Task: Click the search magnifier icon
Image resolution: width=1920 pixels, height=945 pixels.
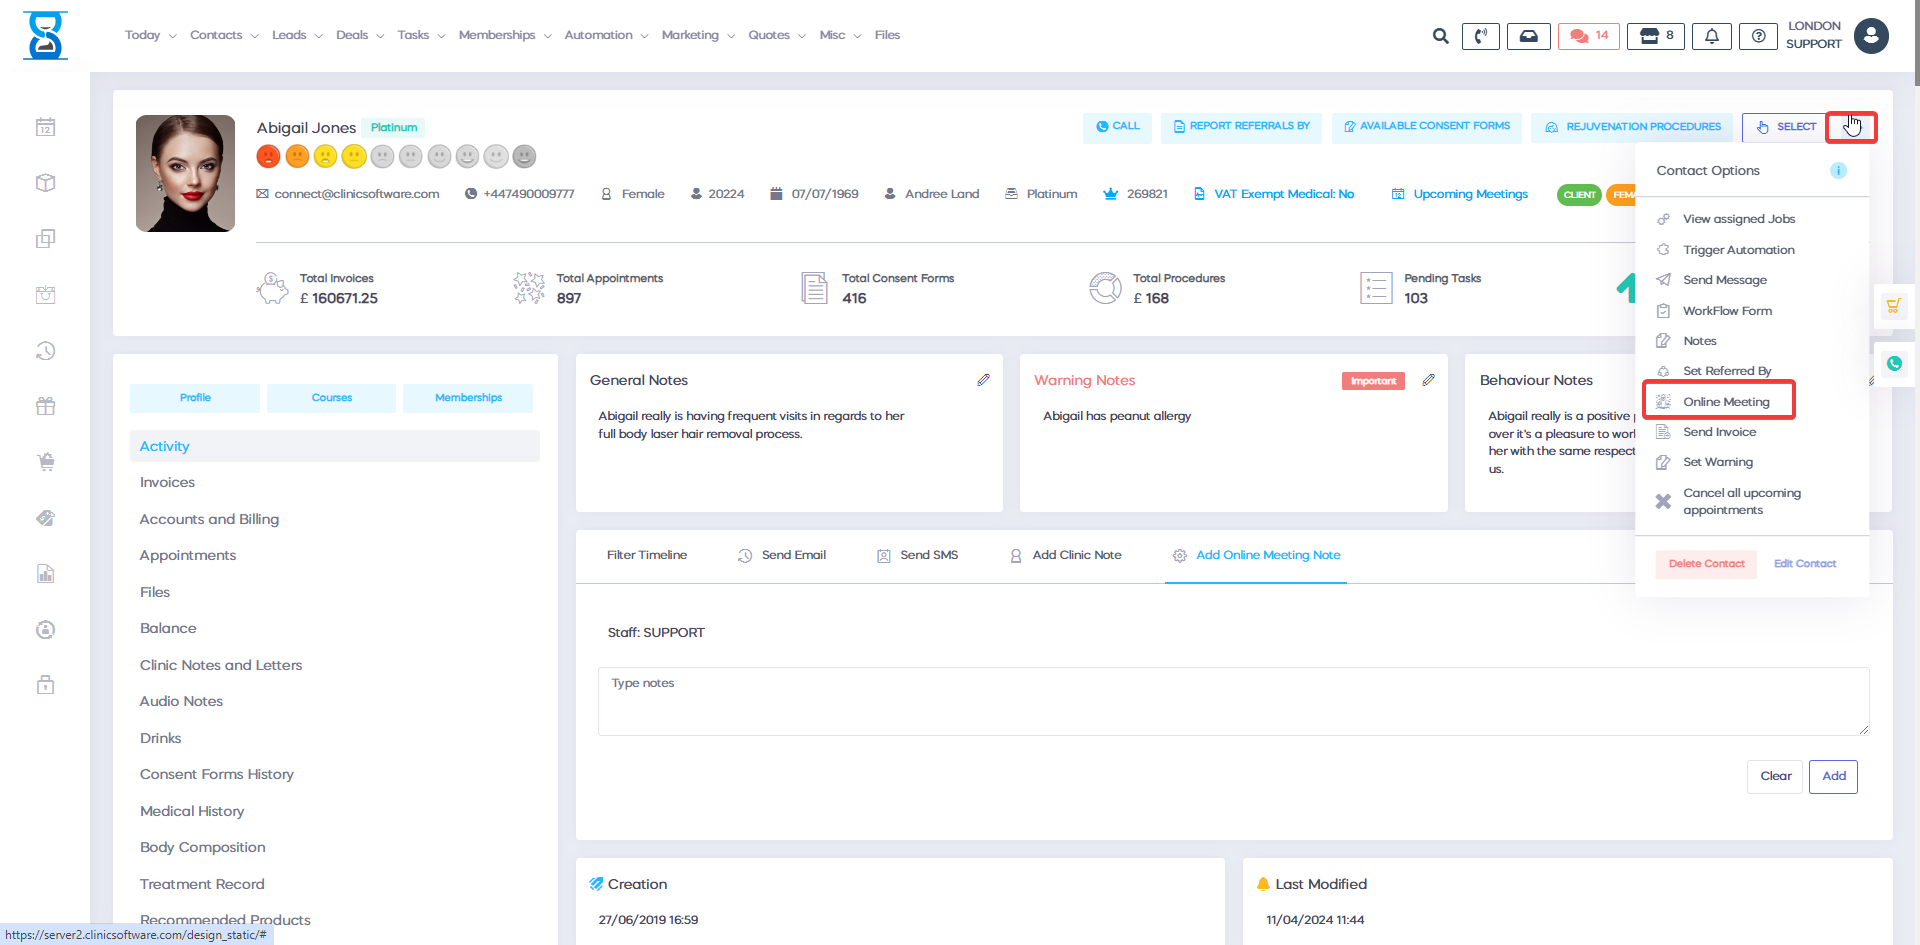Action: pyautogui.click(x=1440, y=36)
